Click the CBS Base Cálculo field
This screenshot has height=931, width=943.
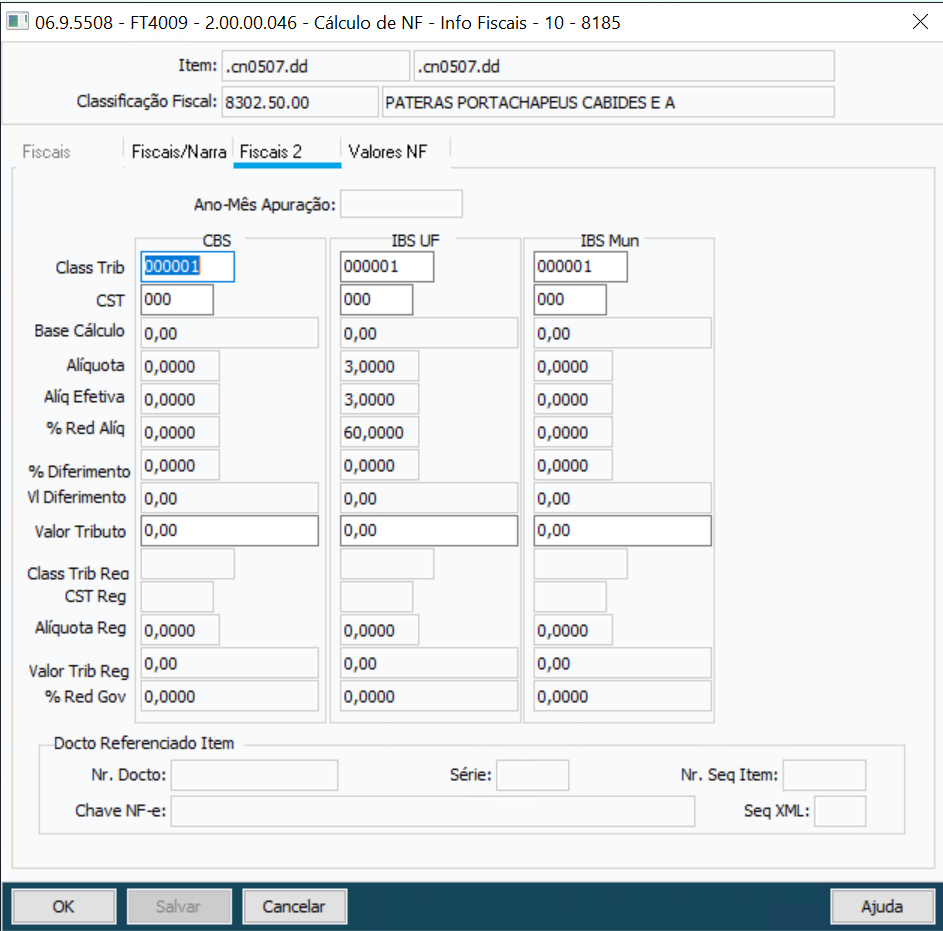click(230, 333)
